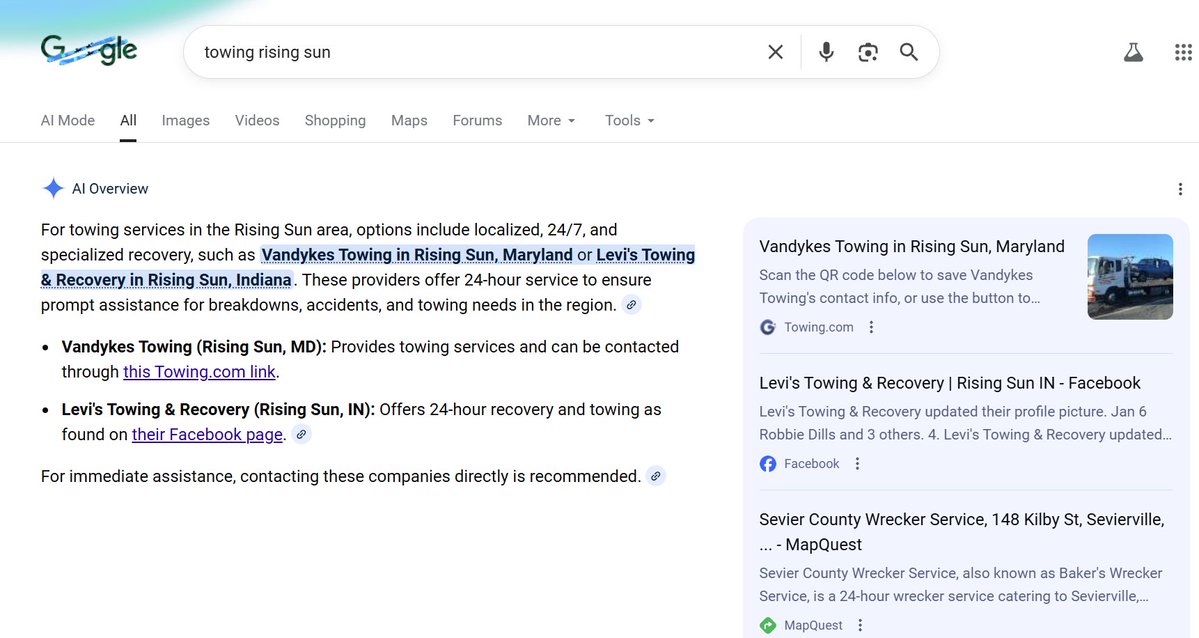Click the link chip after the AI Overview paragraph
Image resolution: width=1199 pixels, height=638 pixels.
click(x=631, y=306)
